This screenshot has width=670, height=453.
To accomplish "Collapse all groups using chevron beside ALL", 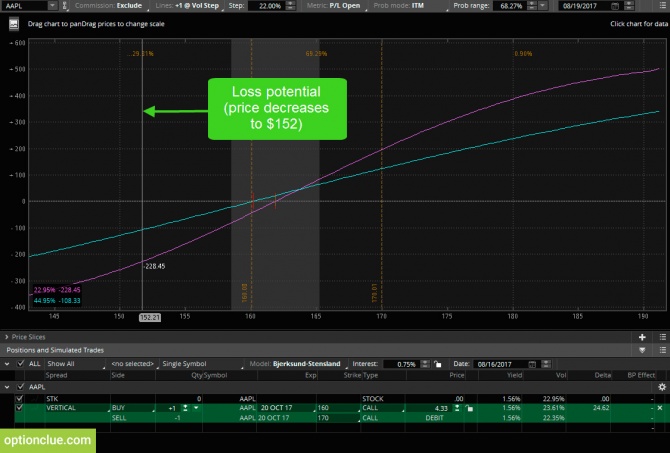I will pyautogui.click(x=7, y=364).
